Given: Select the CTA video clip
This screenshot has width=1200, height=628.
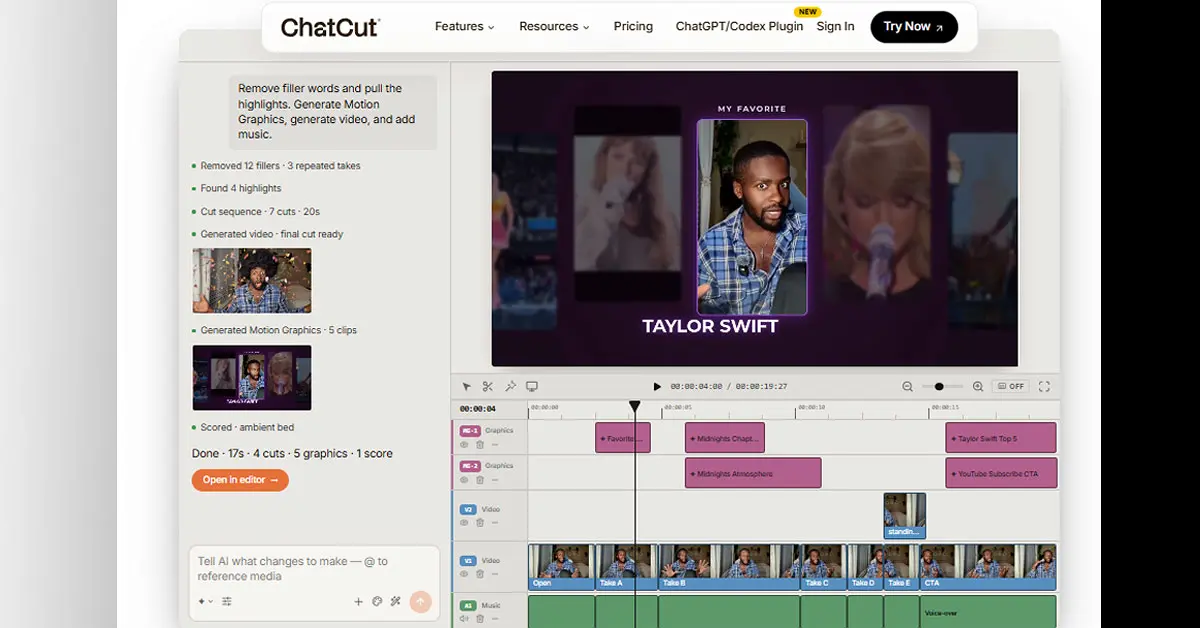Looking at the screenshot, I should click(988, 567).
